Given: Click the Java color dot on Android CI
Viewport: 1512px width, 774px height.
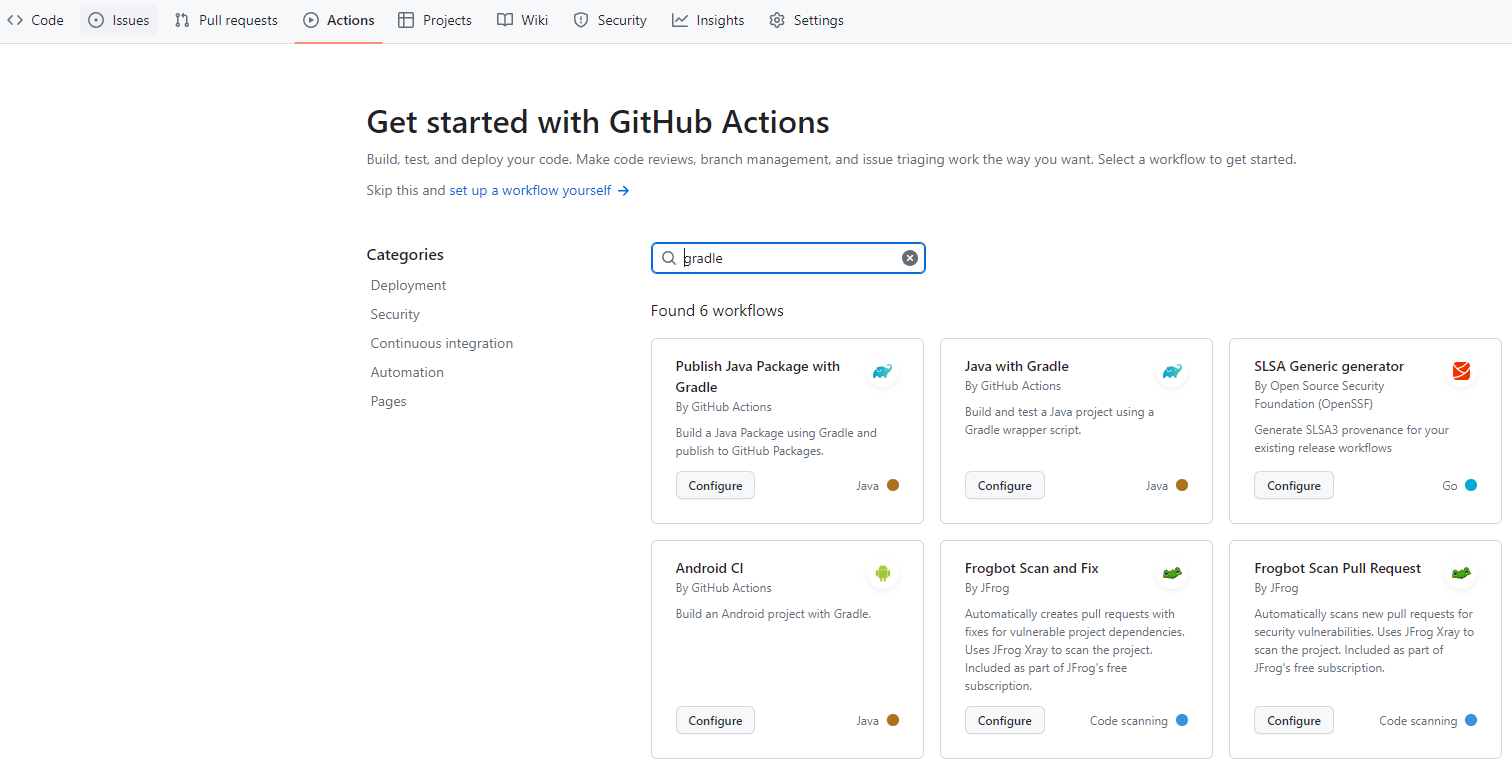Looking at the screenshot, I should click(893, 720).
